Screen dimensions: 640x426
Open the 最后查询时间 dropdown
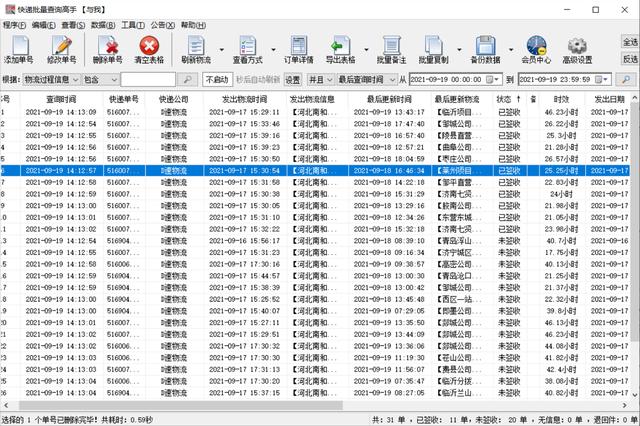tap(367, 79)
